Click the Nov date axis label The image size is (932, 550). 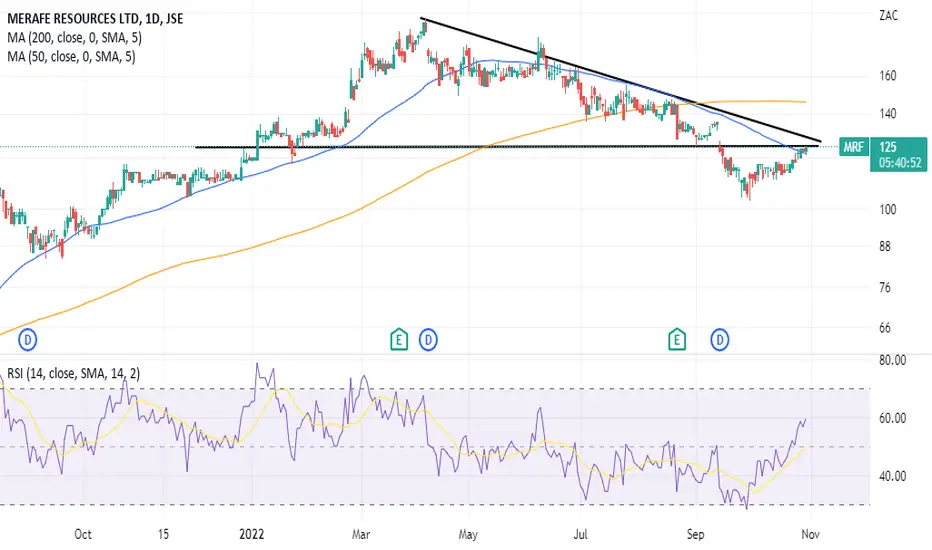pos(810,534)
